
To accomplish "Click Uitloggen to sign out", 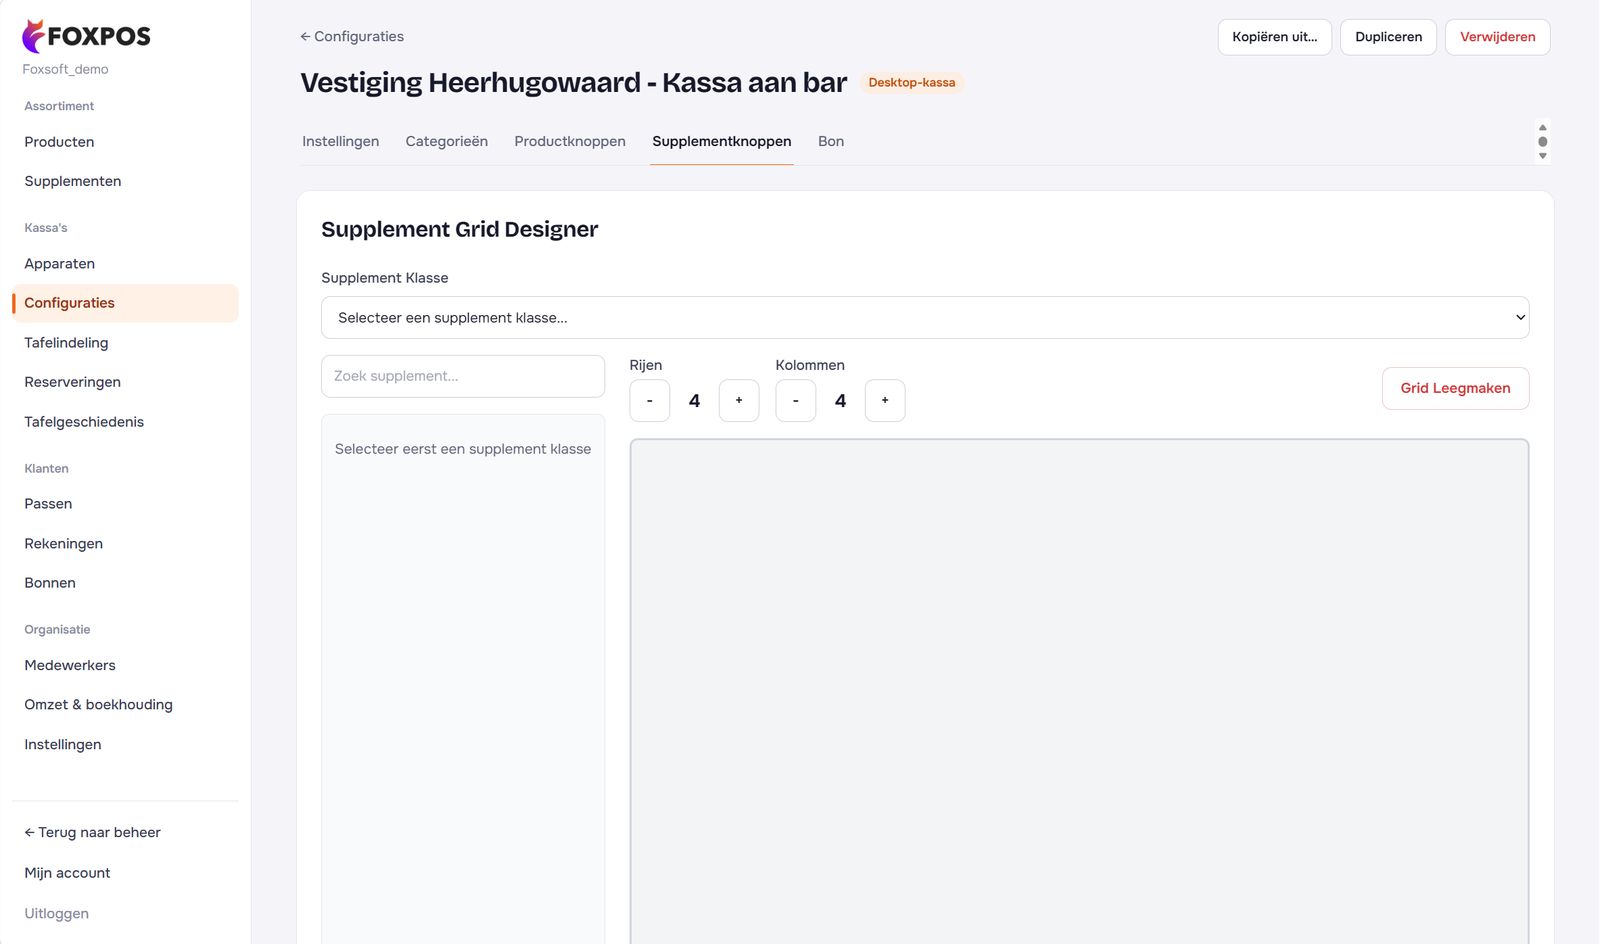I will point(57,914).
